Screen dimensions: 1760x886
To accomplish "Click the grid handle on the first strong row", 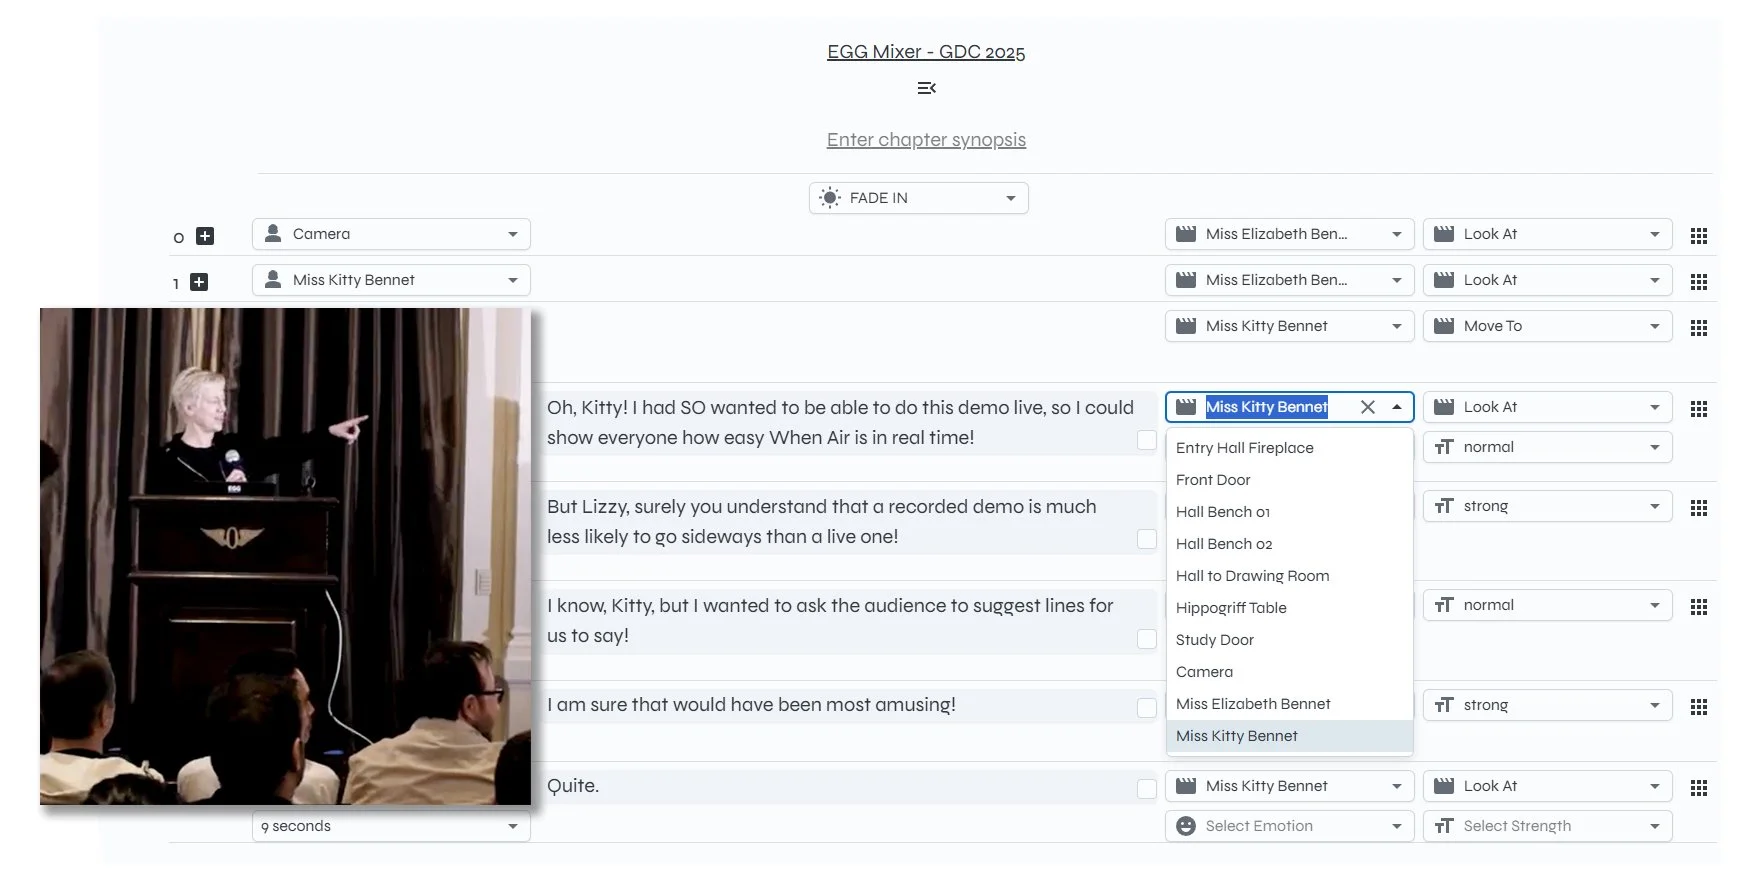I will [1698, 508].
